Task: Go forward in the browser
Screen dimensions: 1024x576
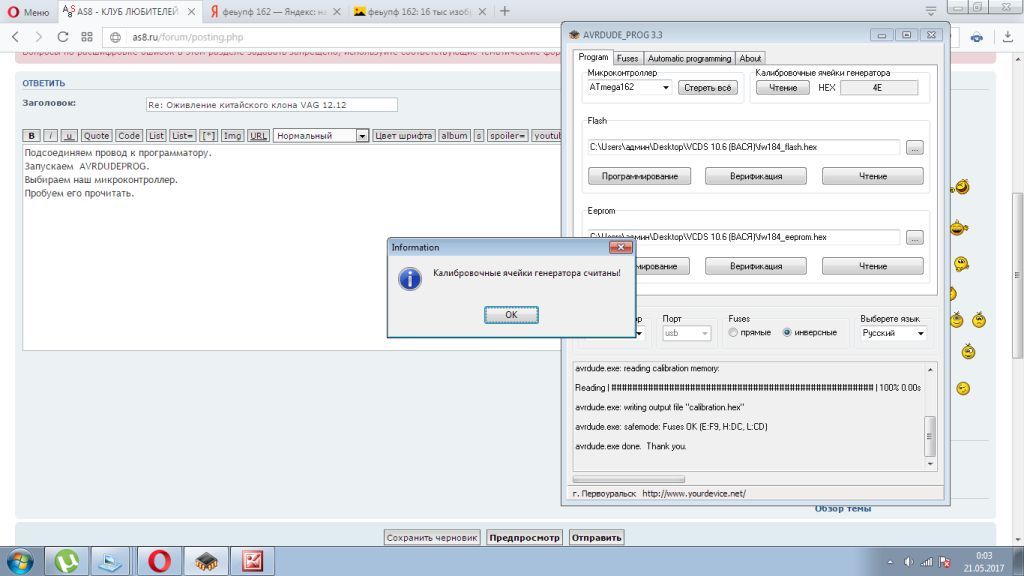Action: (39, 37)
